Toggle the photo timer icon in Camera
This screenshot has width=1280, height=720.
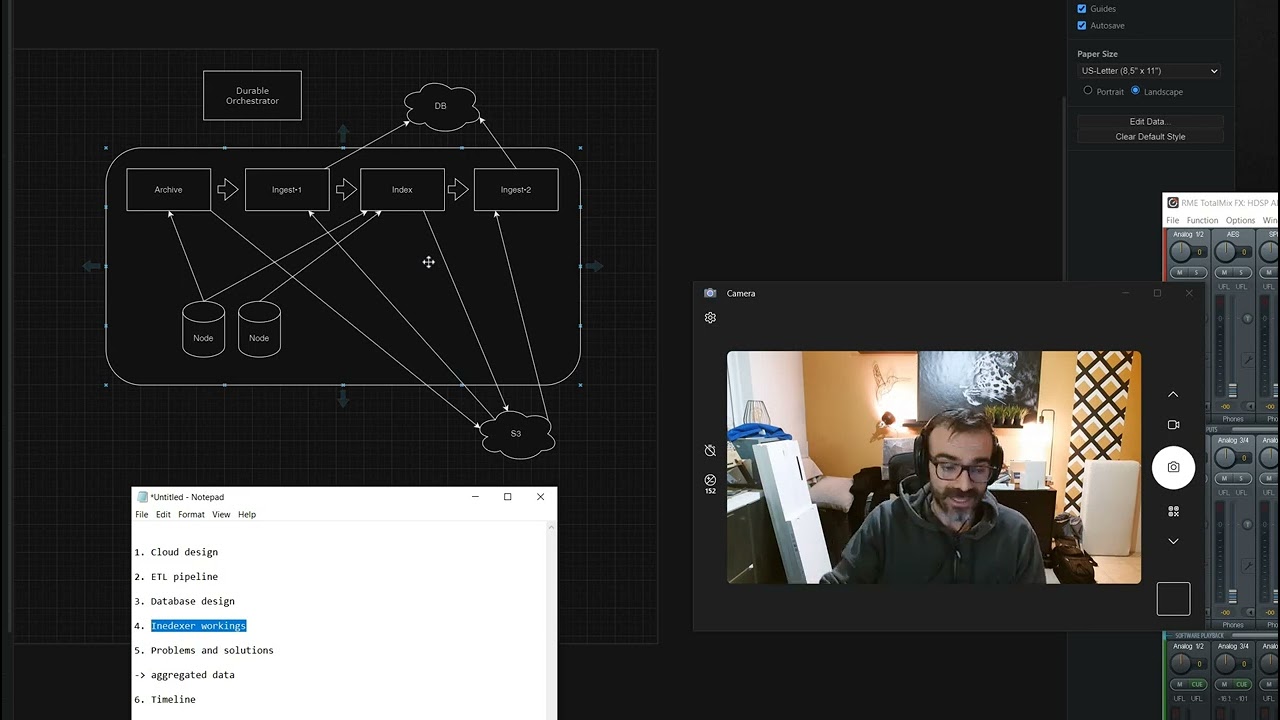pyautogui.click(x=710, y=451)
